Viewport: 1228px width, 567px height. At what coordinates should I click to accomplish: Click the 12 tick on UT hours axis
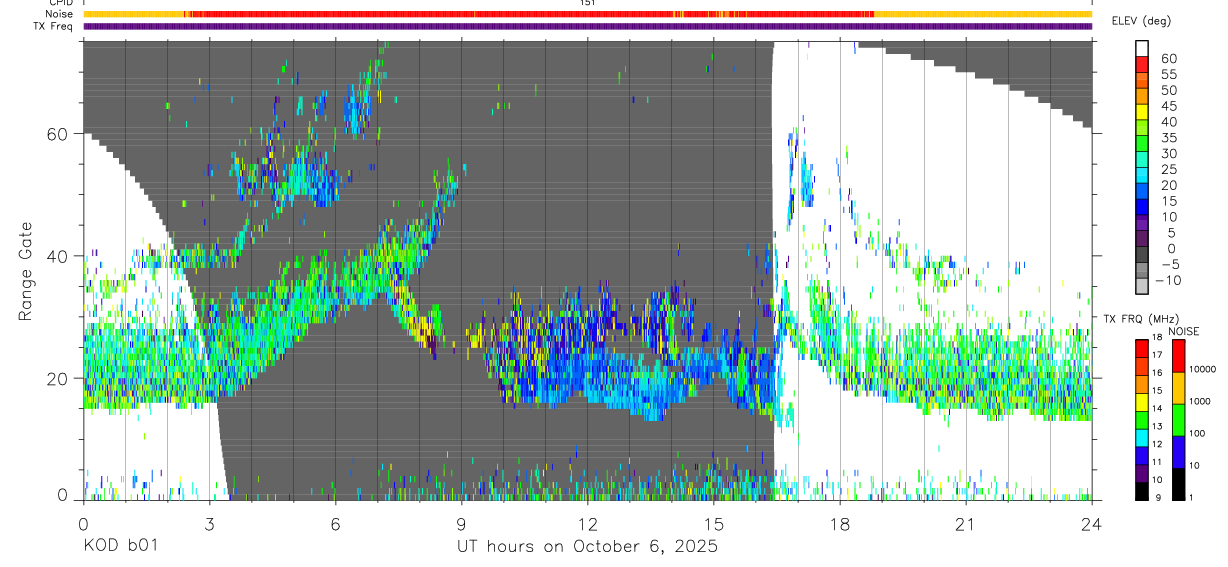(x=588, y=523)
